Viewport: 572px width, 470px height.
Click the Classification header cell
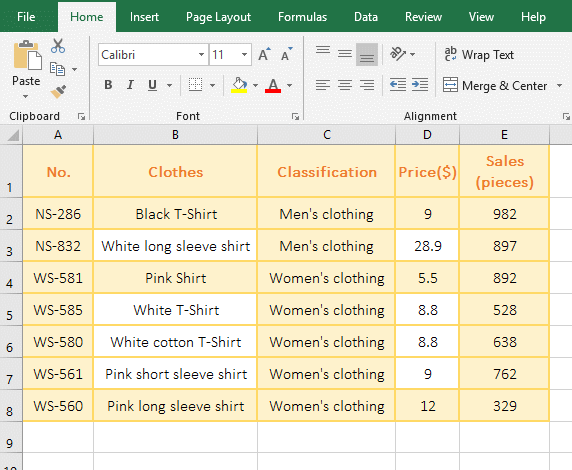[x=326, y=172]
